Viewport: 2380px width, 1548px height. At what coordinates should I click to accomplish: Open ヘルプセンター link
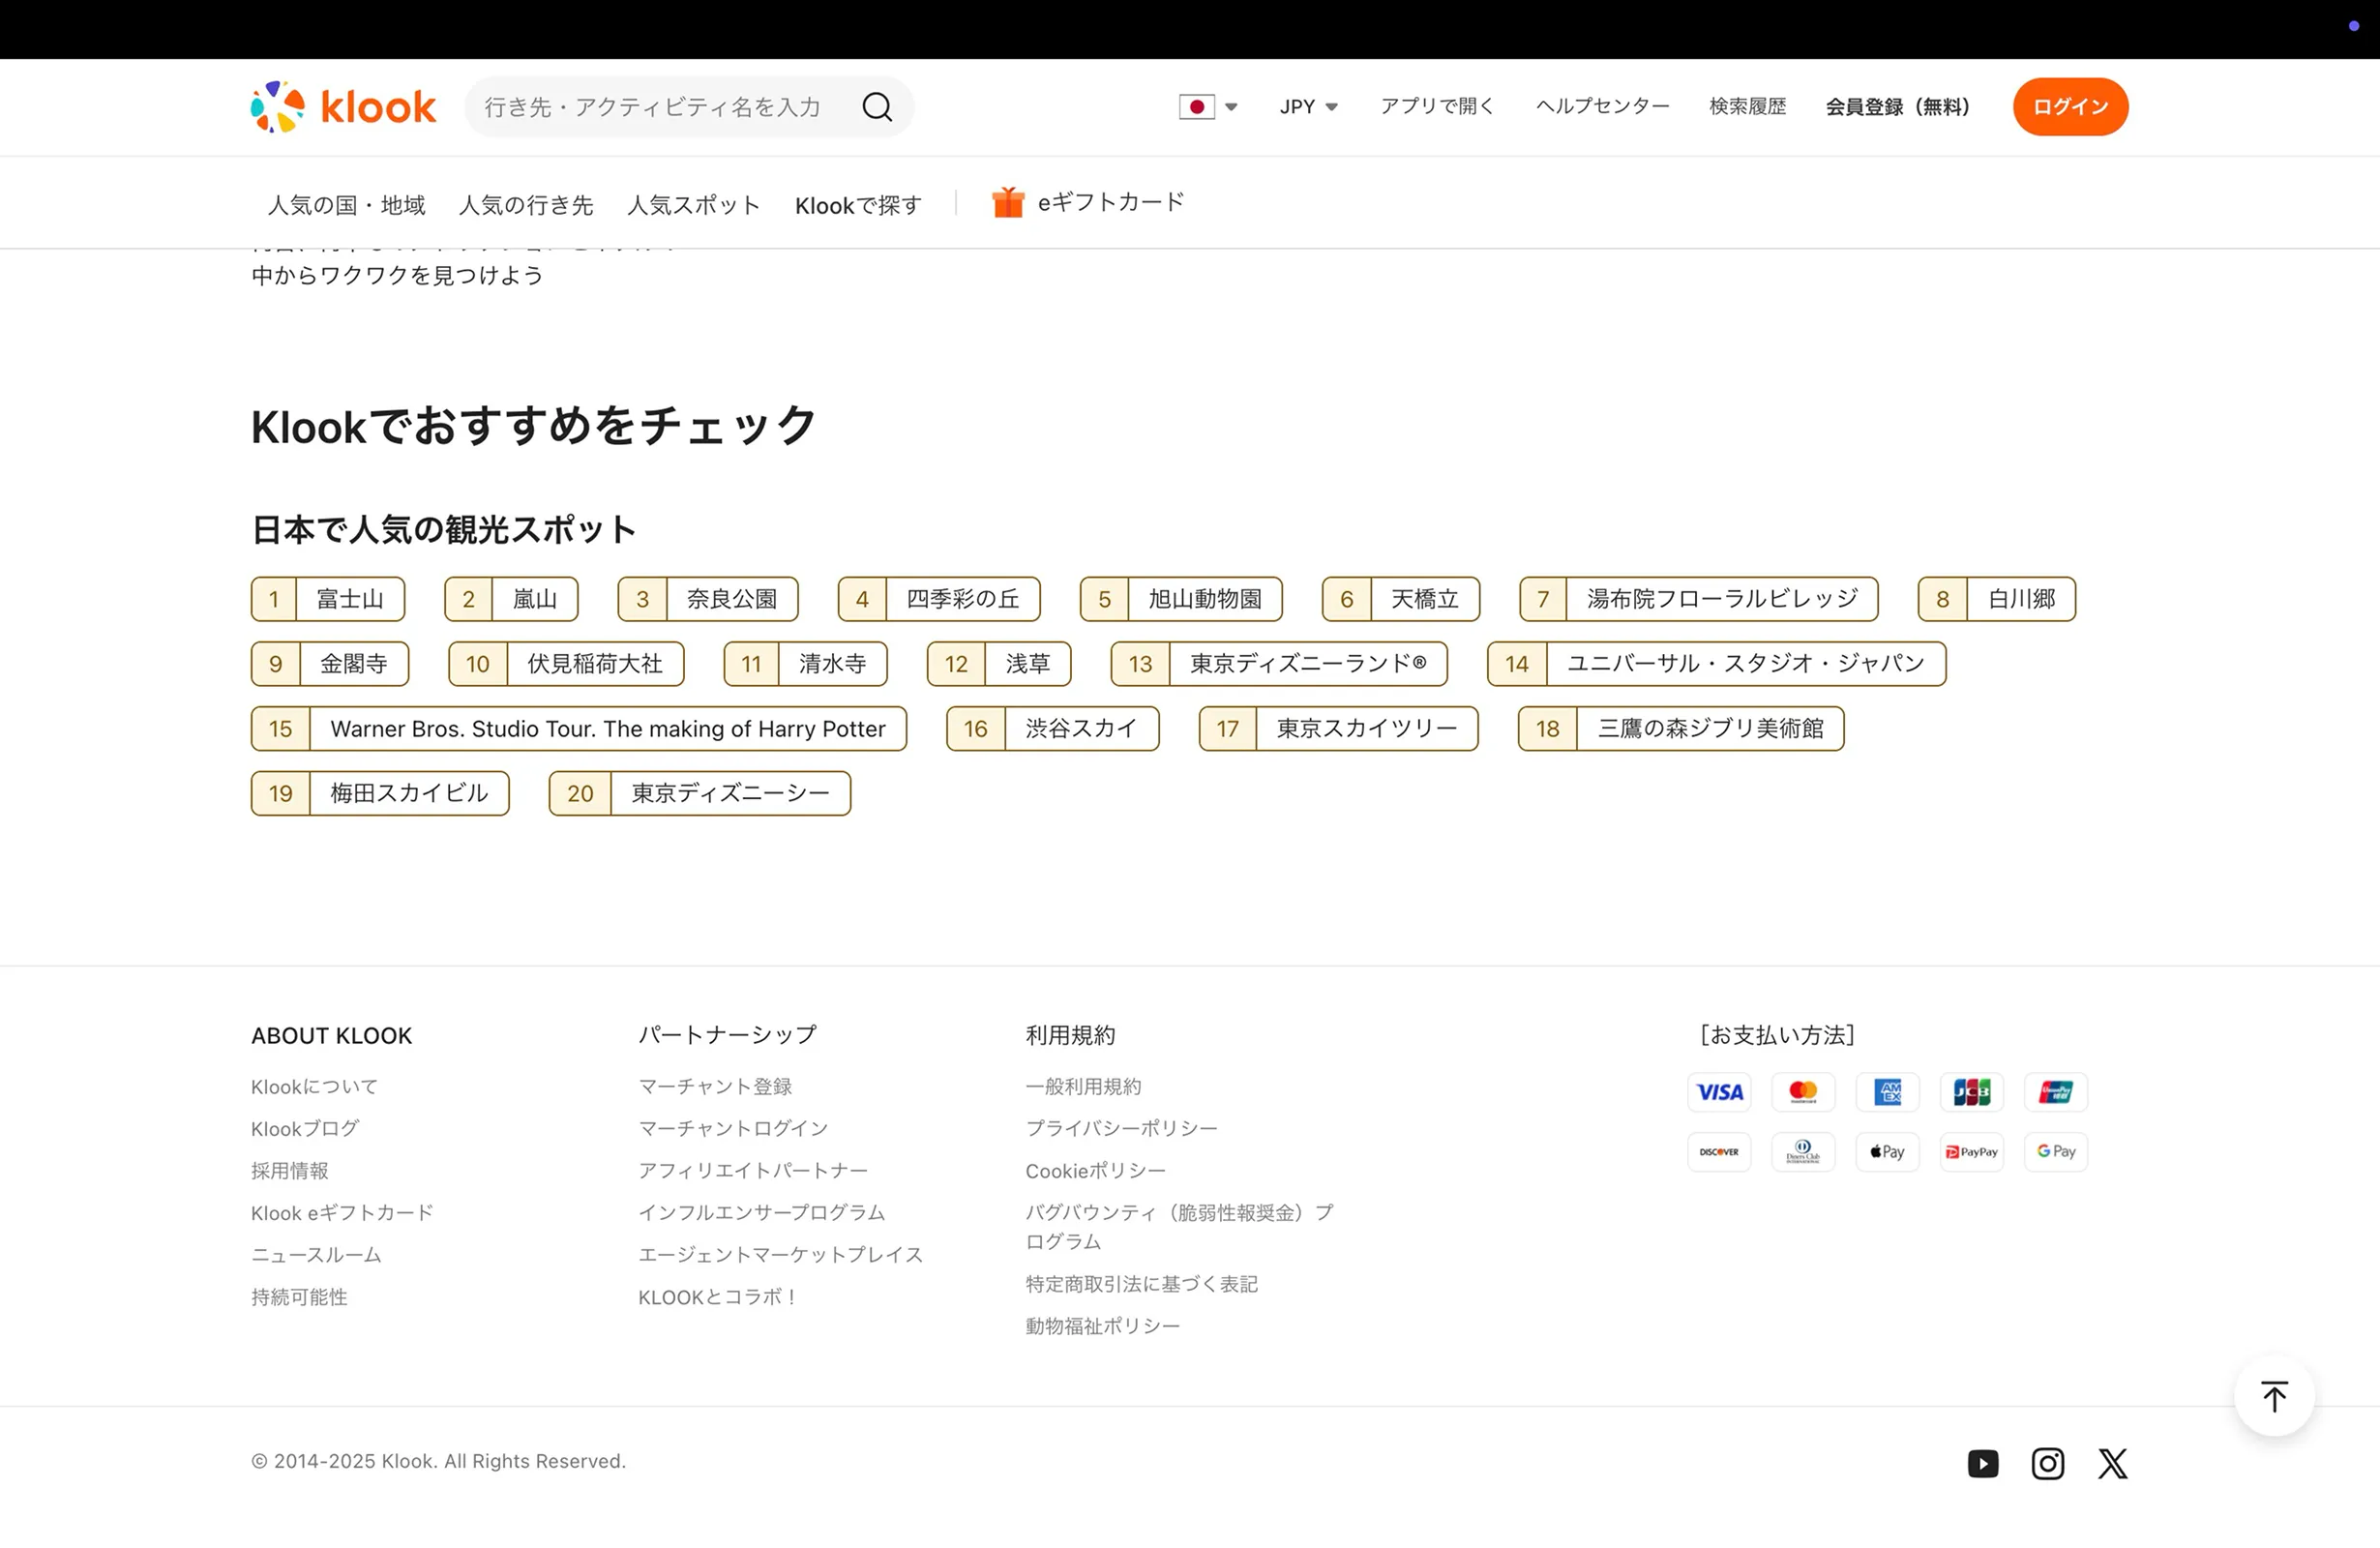(1602, 107)
